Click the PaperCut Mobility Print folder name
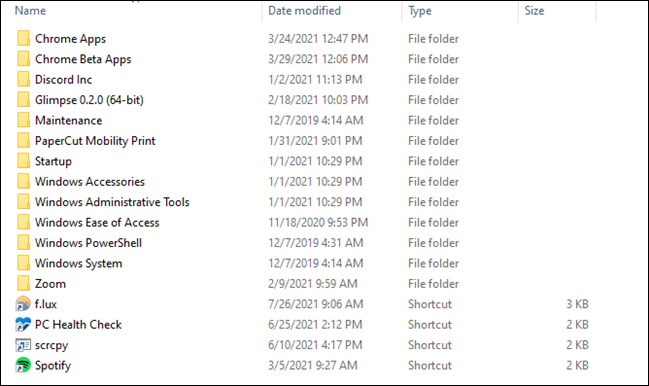This screenshot has height=386, width=649. point(95,141)
